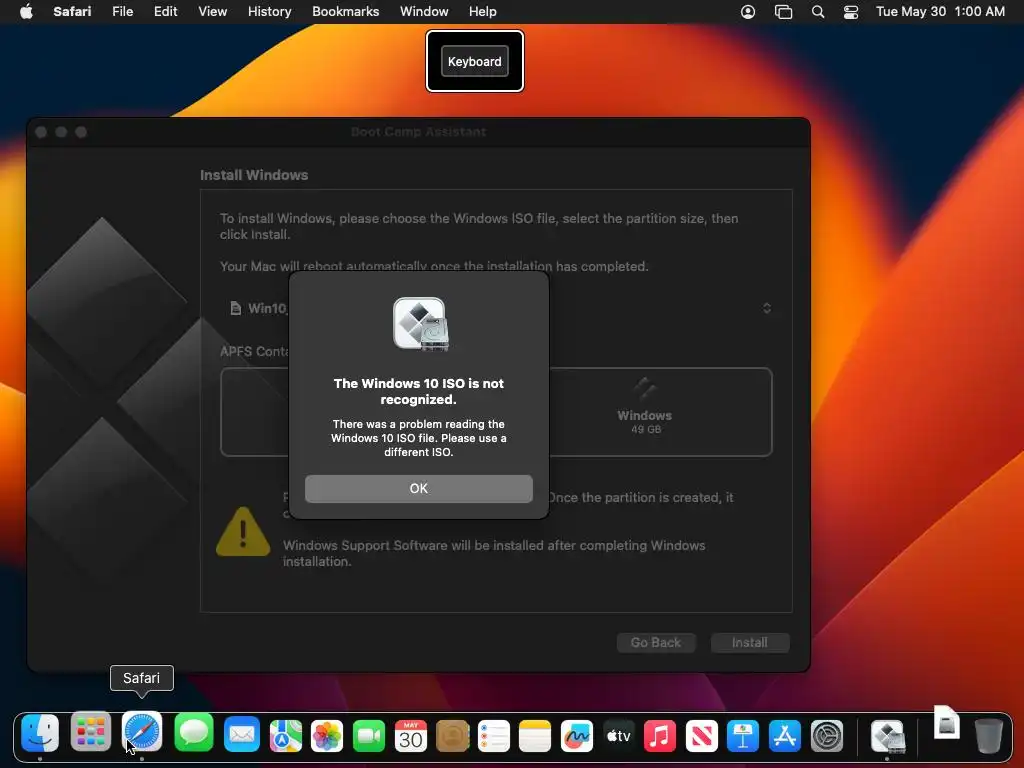Open Trash from the Dock
Image resolution: width=1024 pixels, height=768 pixels.
988,736
